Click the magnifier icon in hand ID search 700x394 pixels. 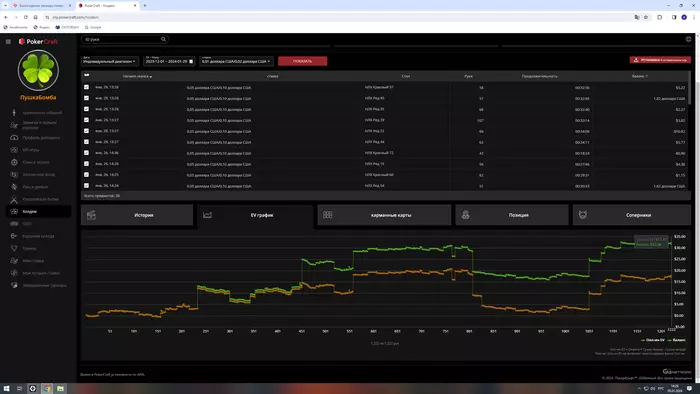pos(163,39)
